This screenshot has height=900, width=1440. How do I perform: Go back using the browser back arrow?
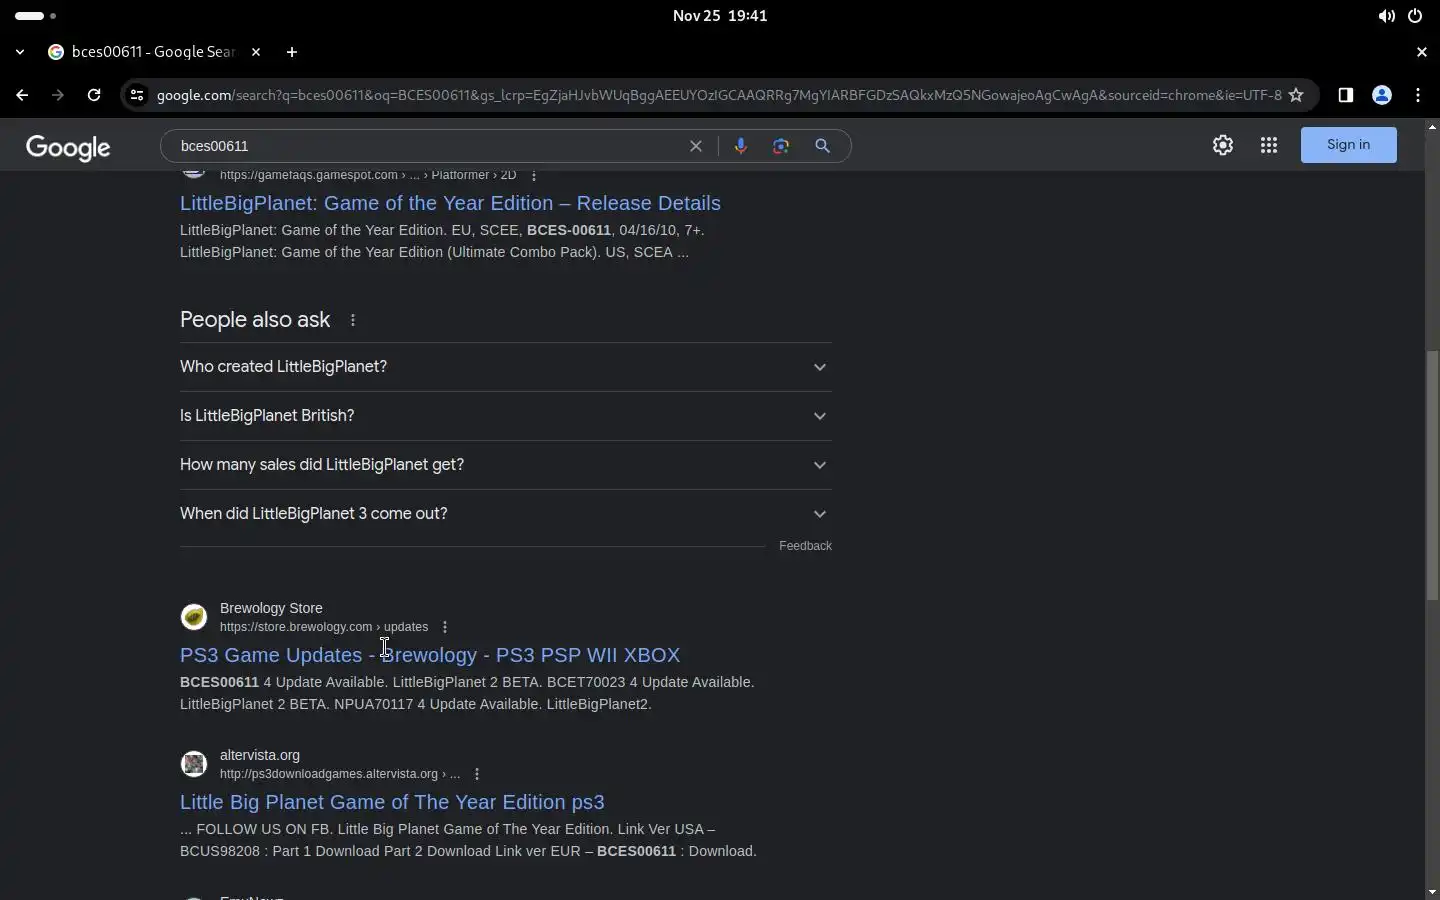(22, 95)
